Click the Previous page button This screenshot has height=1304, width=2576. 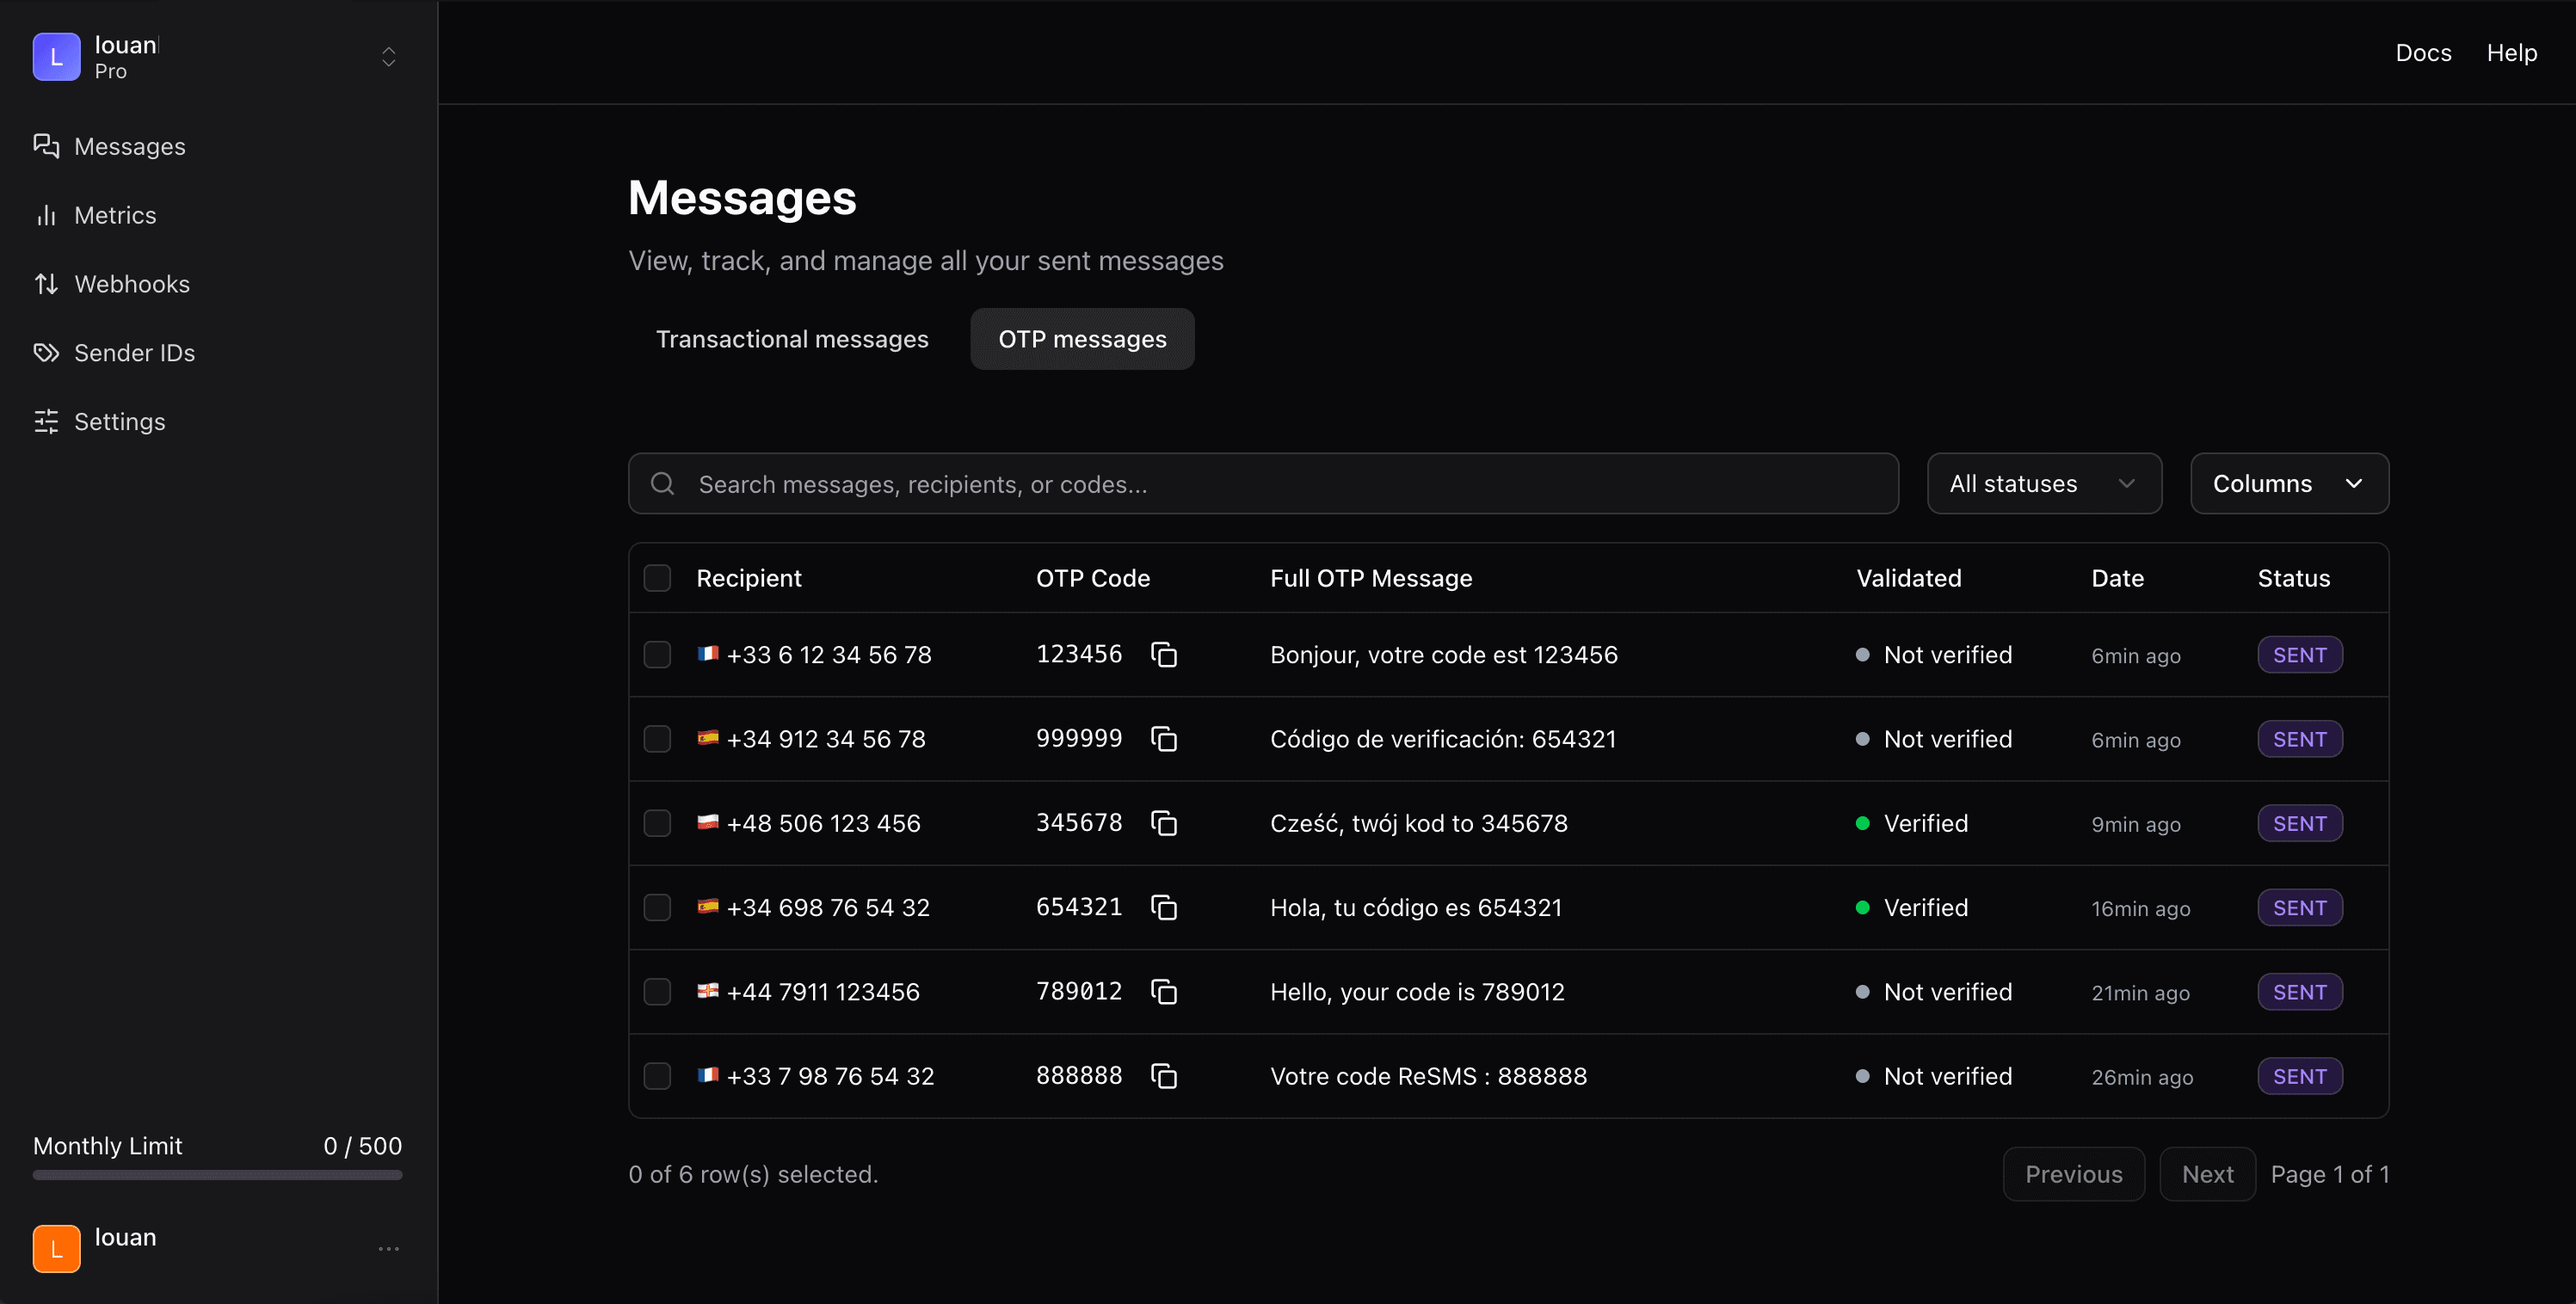[2073, 1174]
